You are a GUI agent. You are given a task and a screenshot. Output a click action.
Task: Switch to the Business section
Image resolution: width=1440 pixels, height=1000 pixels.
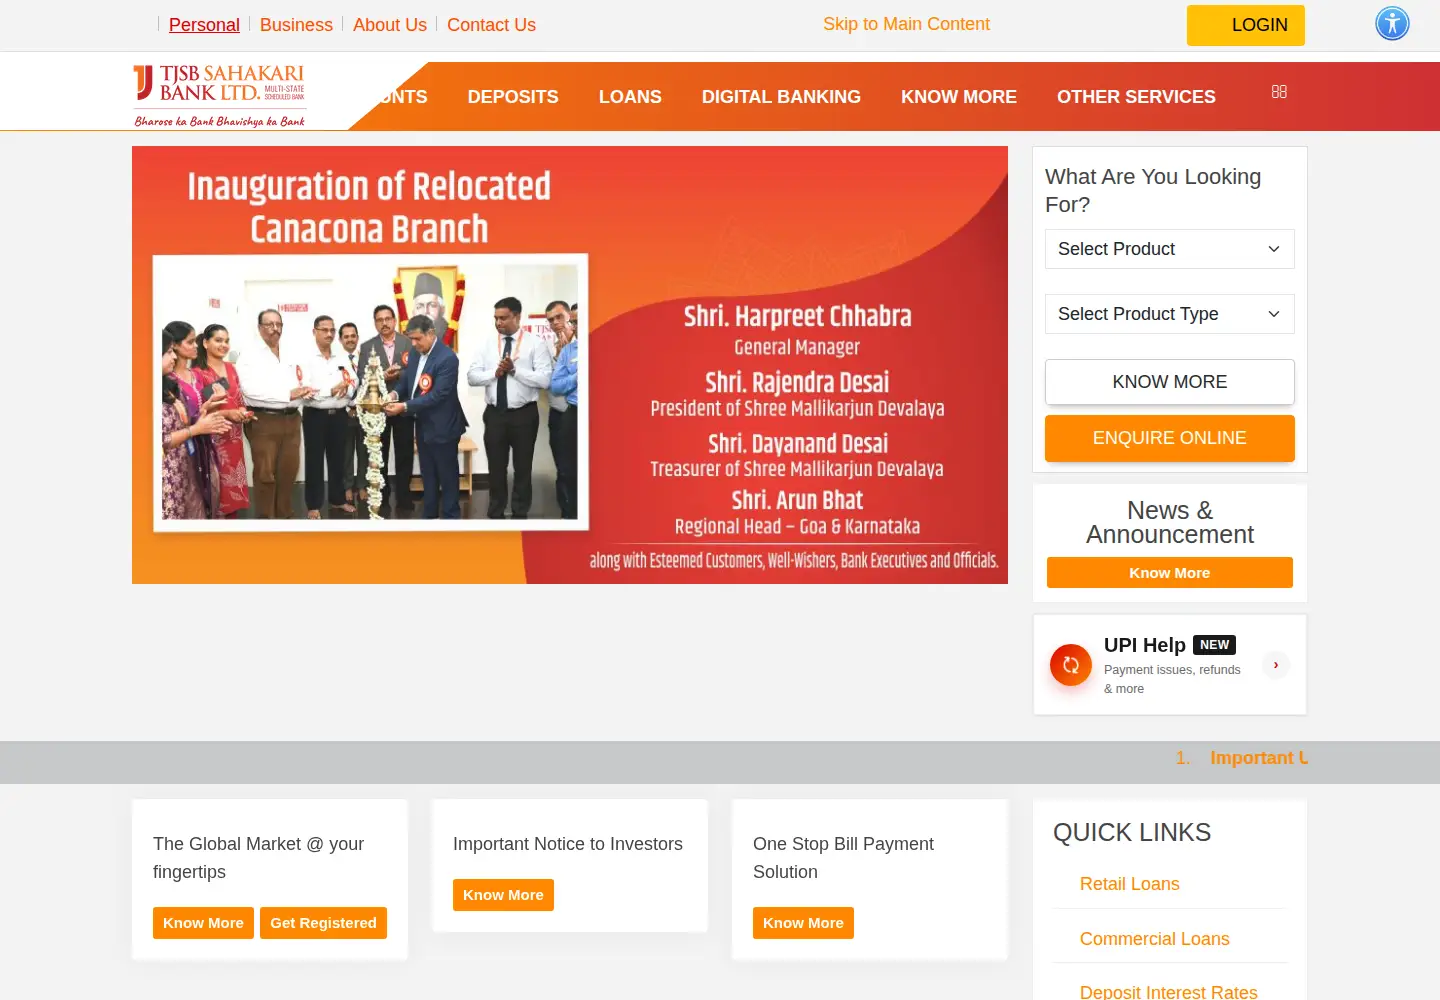tap(296, 25)
